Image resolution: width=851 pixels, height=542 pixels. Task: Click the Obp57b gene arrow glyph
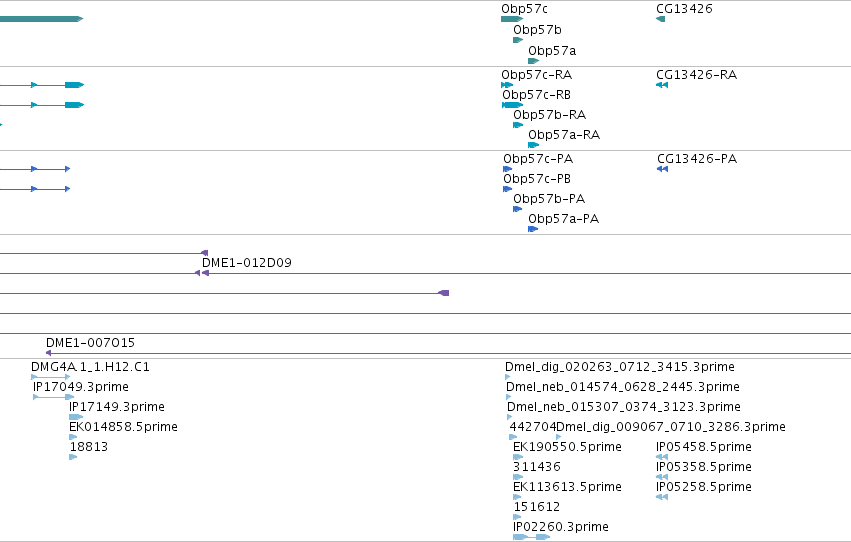(518, 40)
